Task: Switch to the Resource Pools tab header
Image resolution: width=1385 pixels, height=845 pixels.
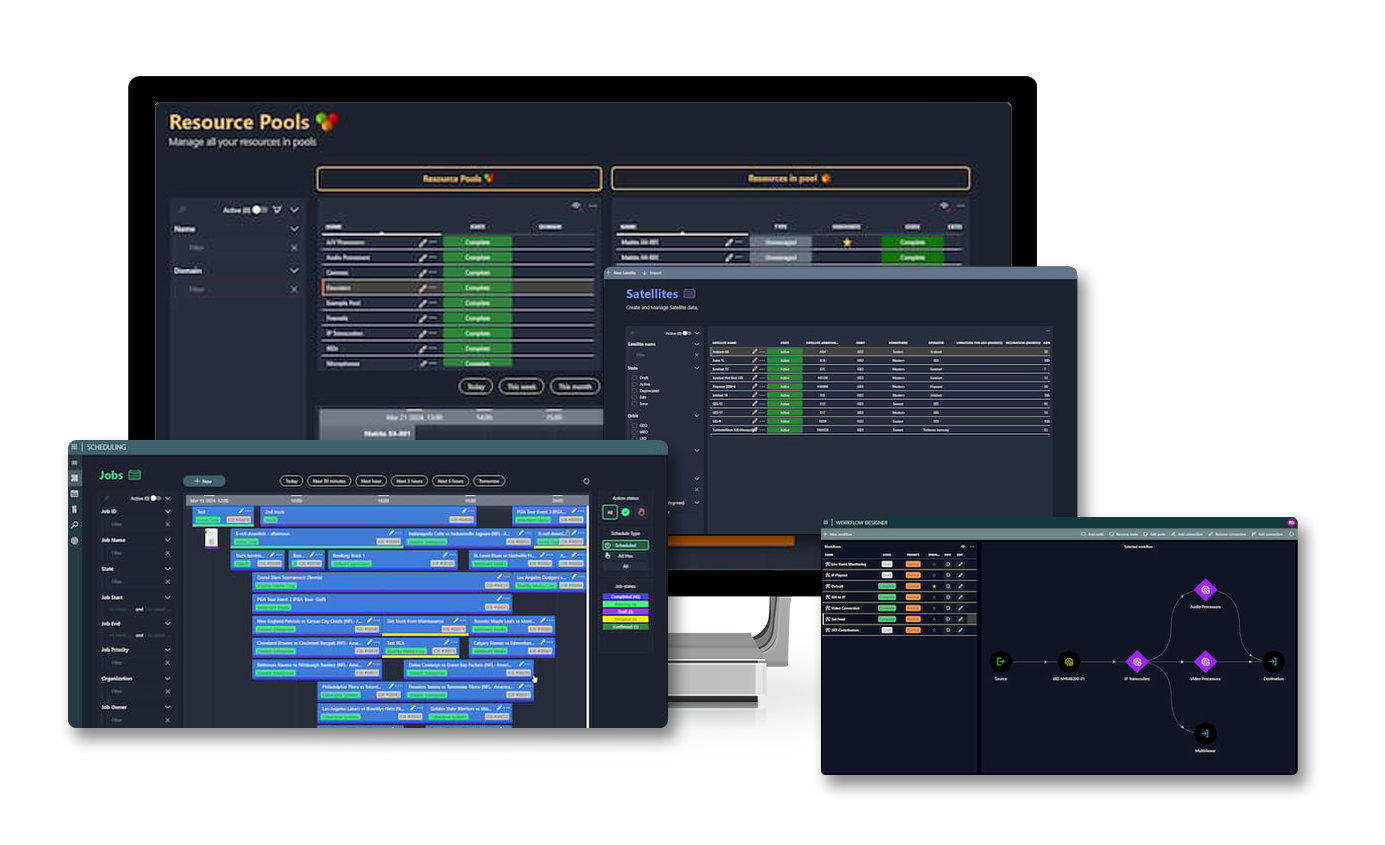Action: pyautogui.click(x=459, y=178)
